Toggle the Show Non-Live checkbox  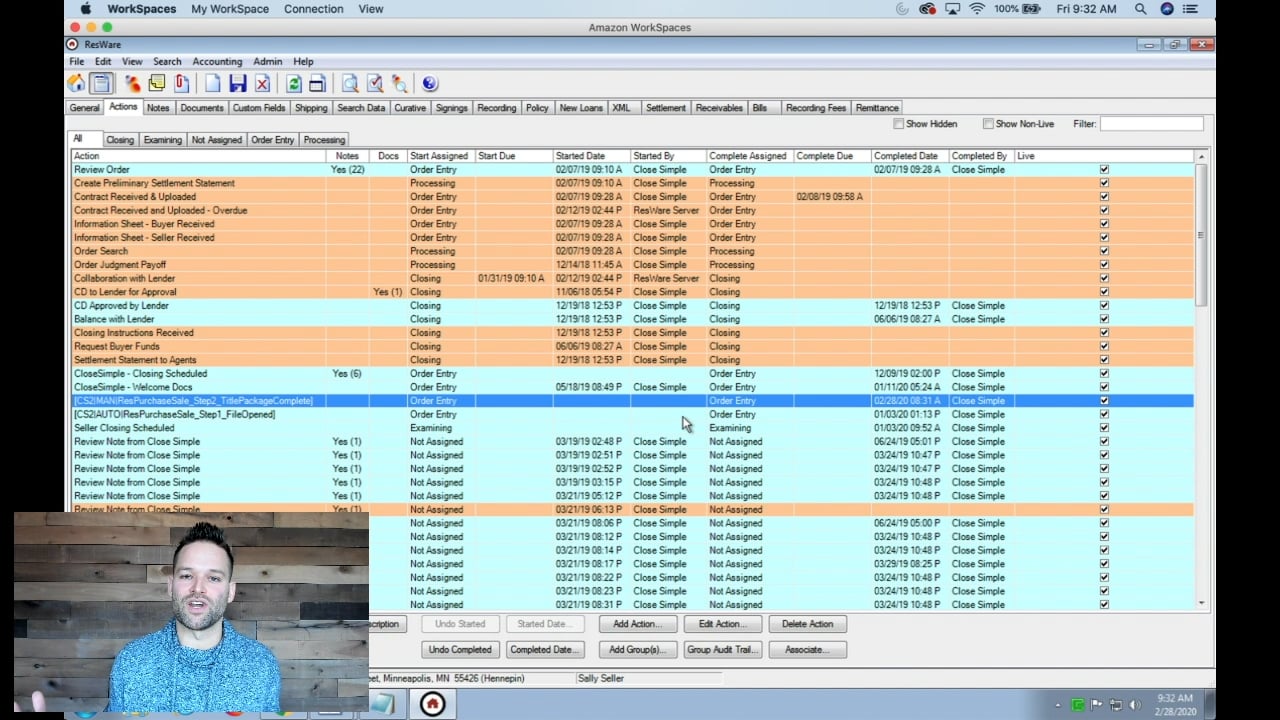(988, 124)
